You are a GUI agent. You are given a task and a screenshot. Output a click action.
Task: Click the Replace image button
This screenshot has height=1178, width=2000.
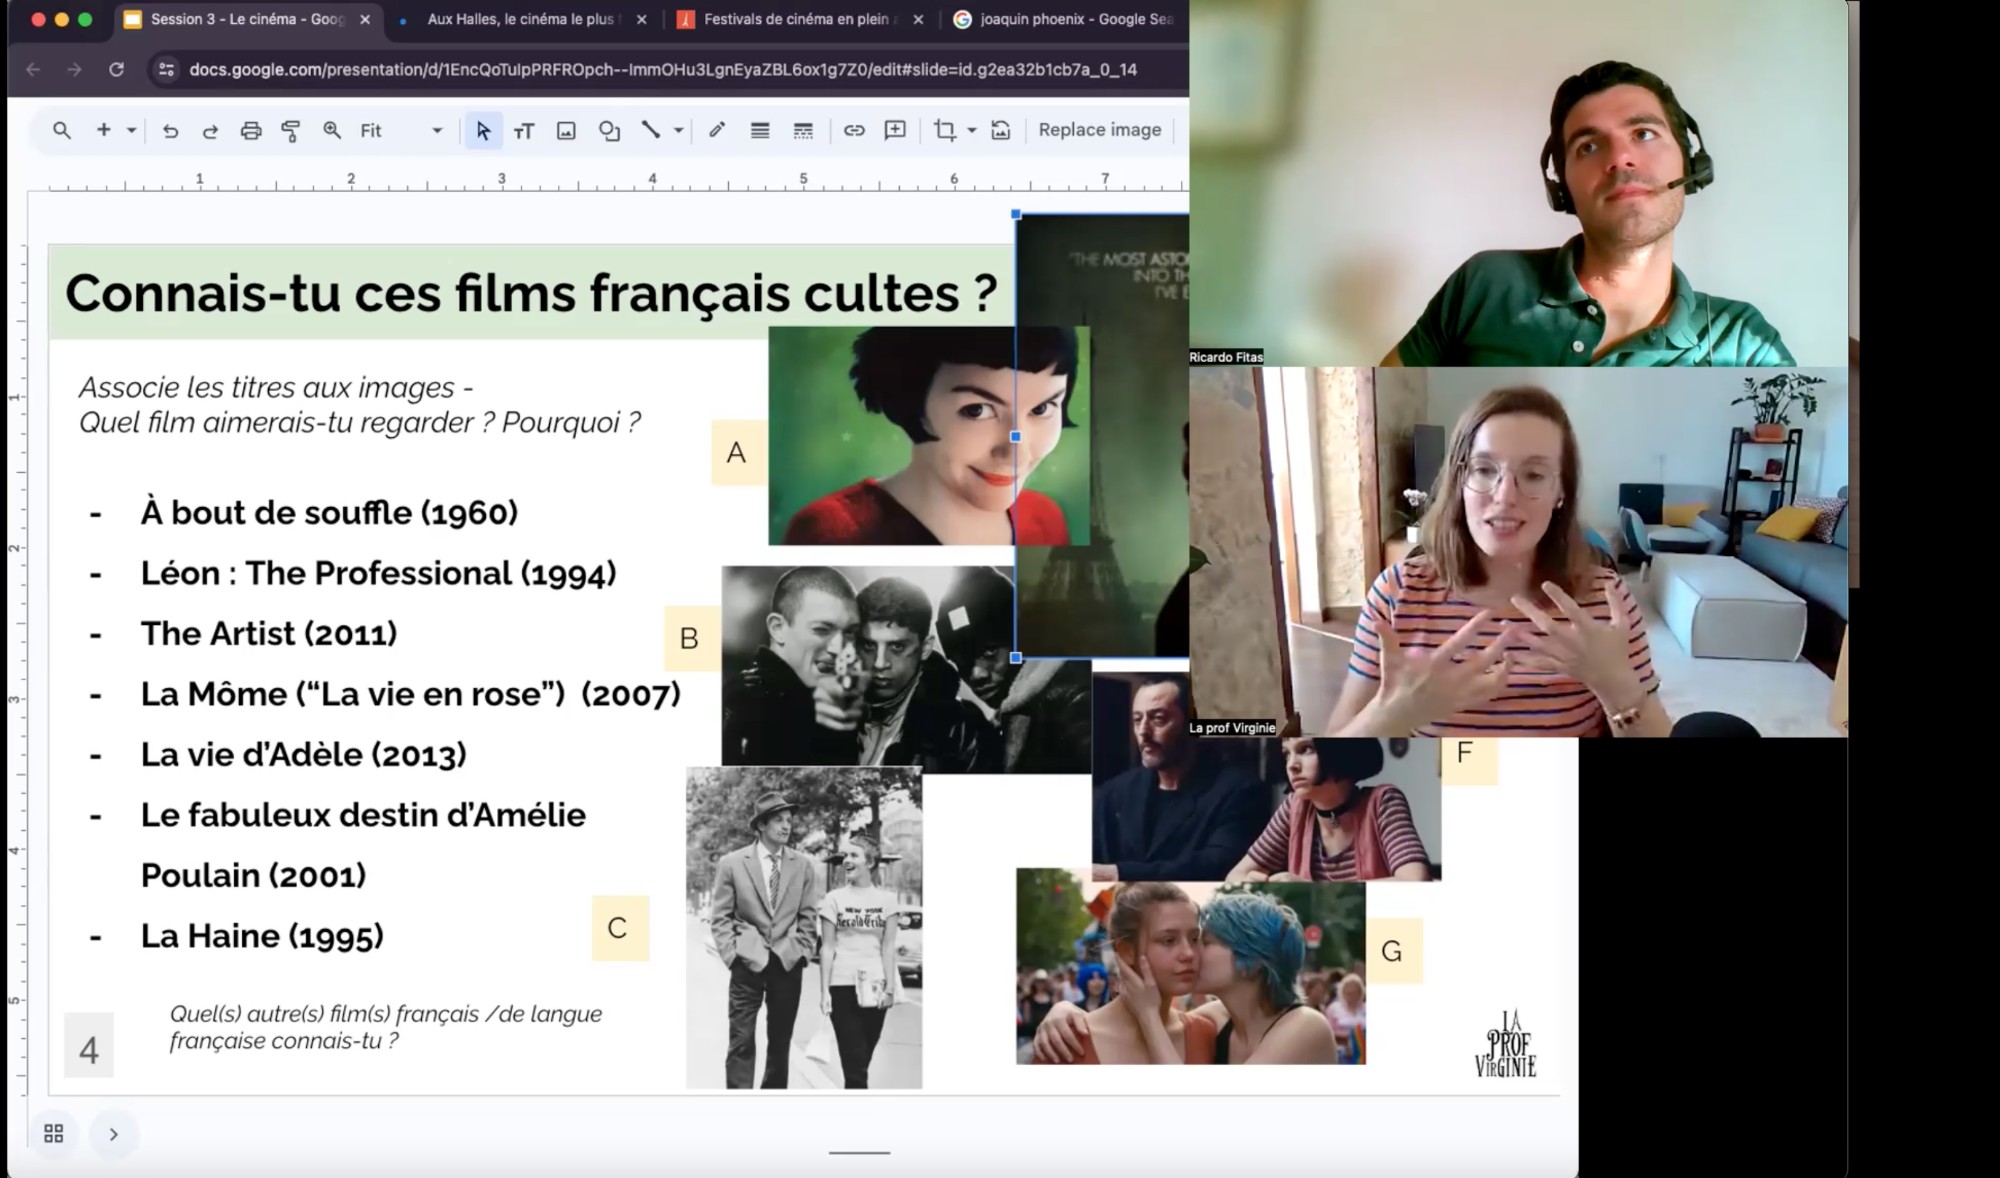[1100, 130]
